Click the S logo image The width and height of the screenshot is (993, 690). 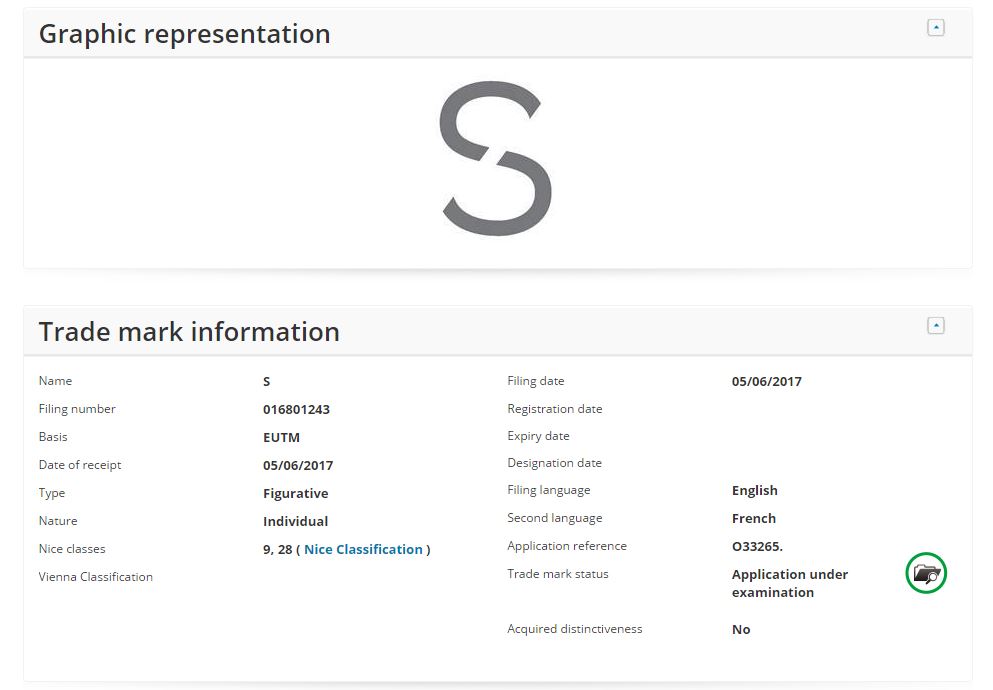[x=496, y=158]
